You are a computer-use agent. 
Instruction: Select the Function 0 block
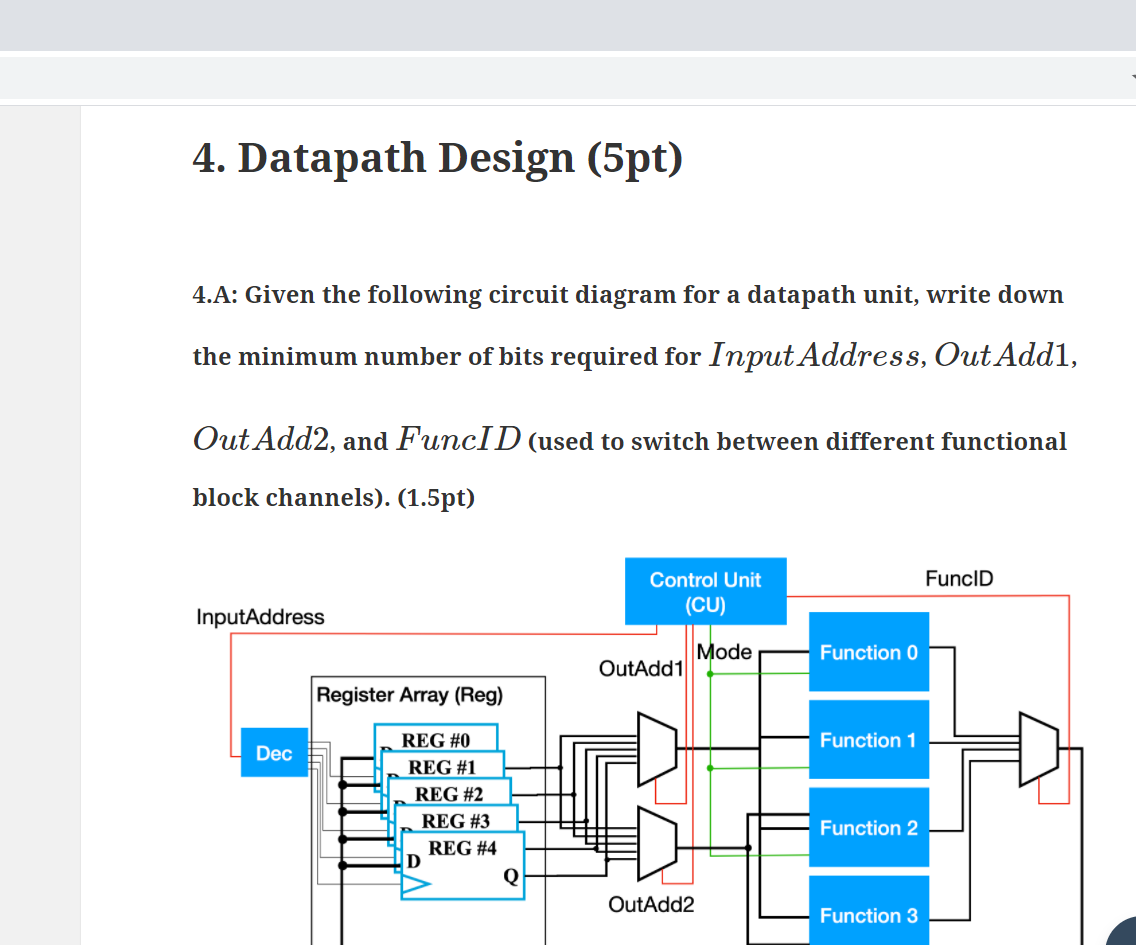[868, 652]
